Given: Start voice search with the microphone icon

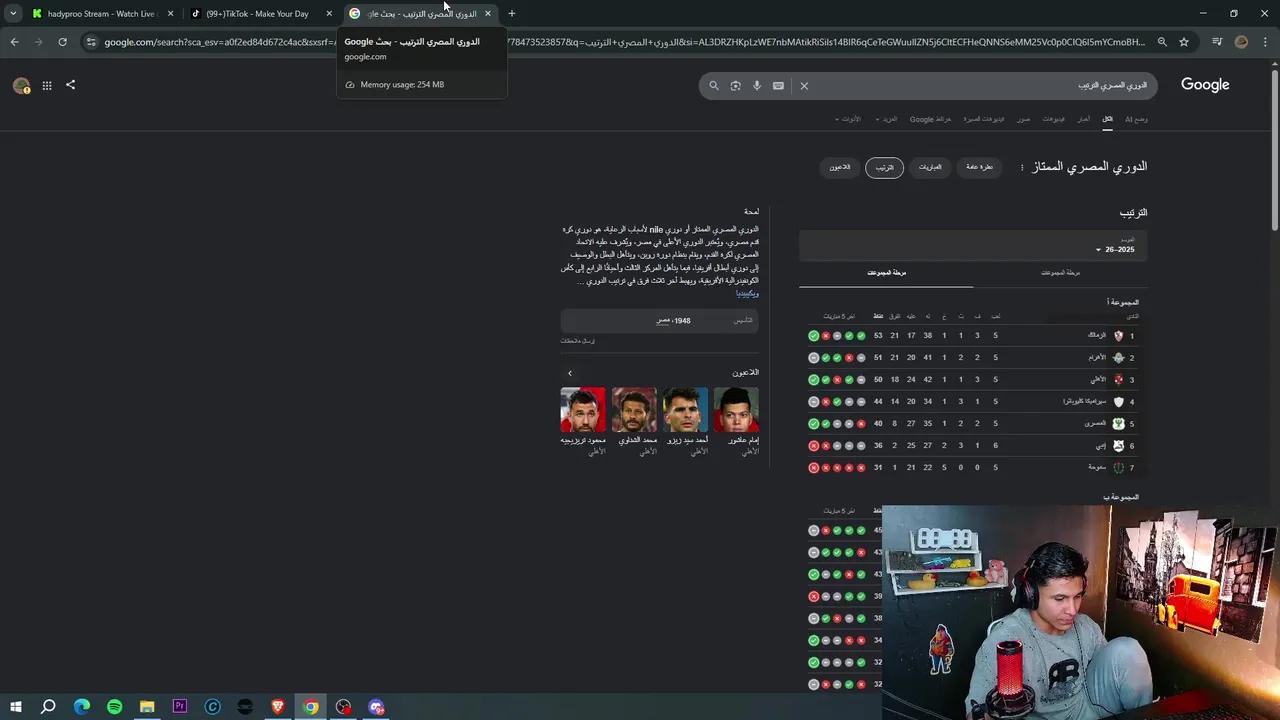Looking at the screenshot, I should click(x=757, y=86).
